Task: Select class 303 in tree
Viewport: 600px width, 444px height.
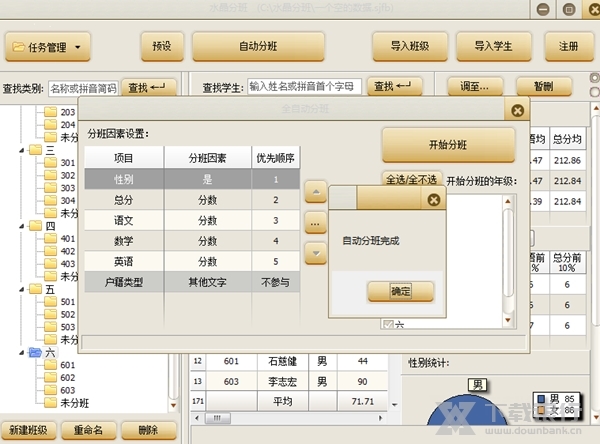Action: (68, 188)
